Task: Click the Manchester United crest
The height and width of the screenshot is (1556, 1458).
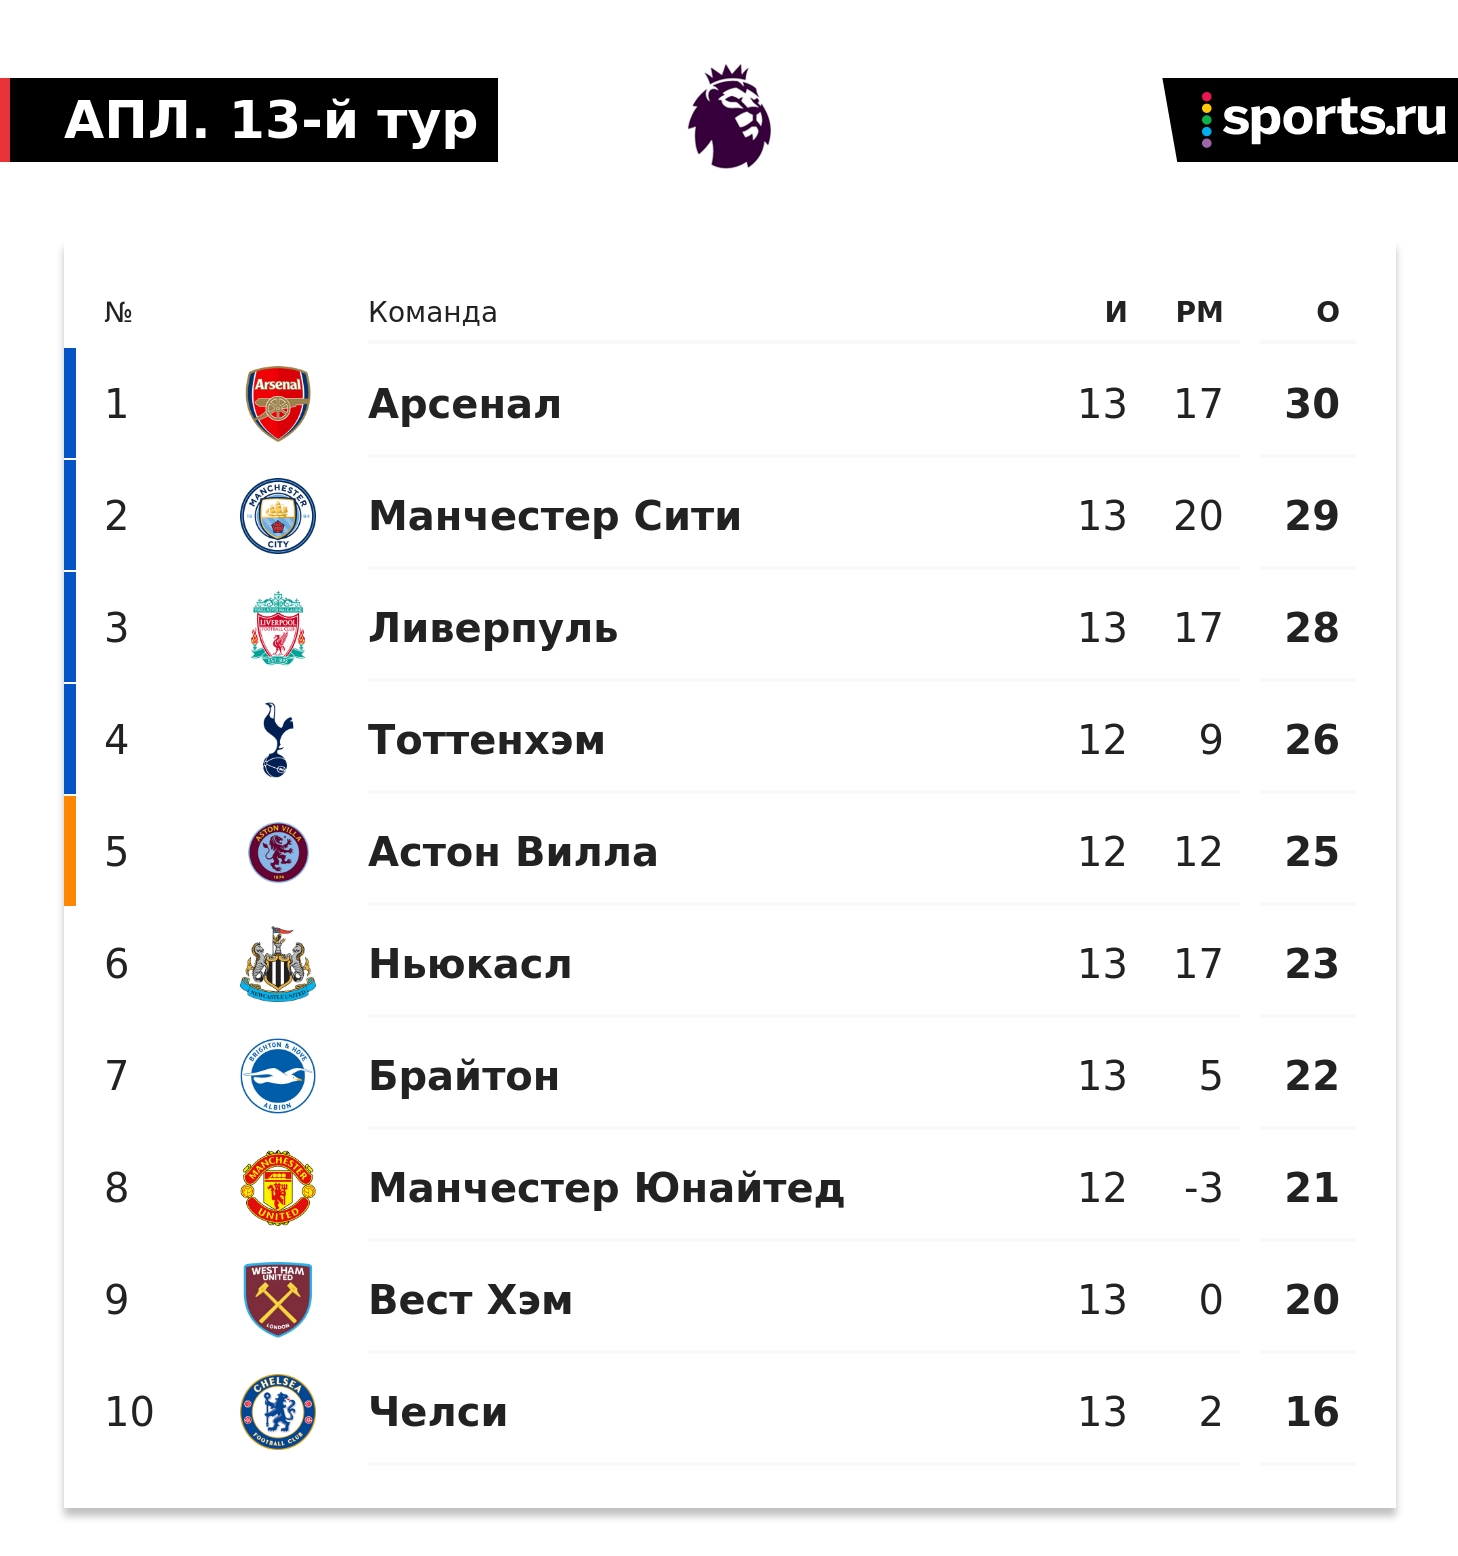Action: [278, 1188]
